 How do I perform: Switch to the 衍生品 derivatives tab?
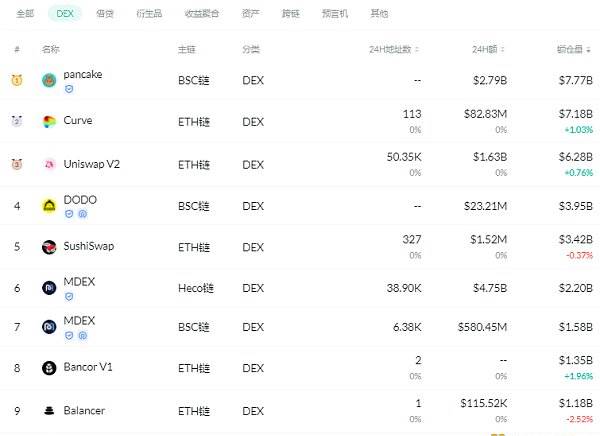point(149,14)
